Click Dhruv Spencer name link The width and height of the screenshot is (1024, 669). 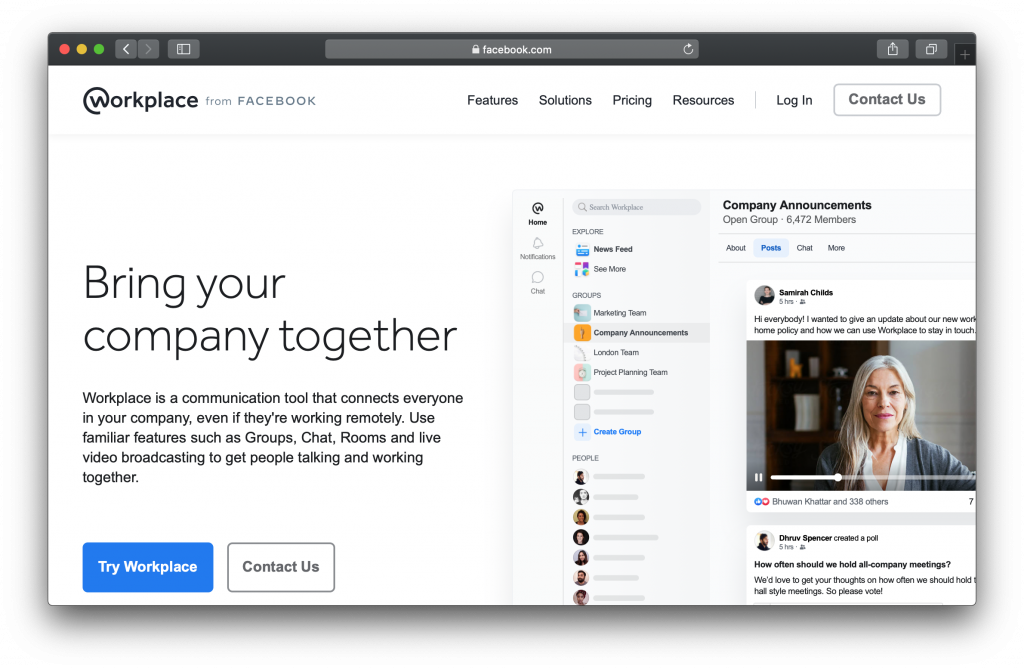805,538
